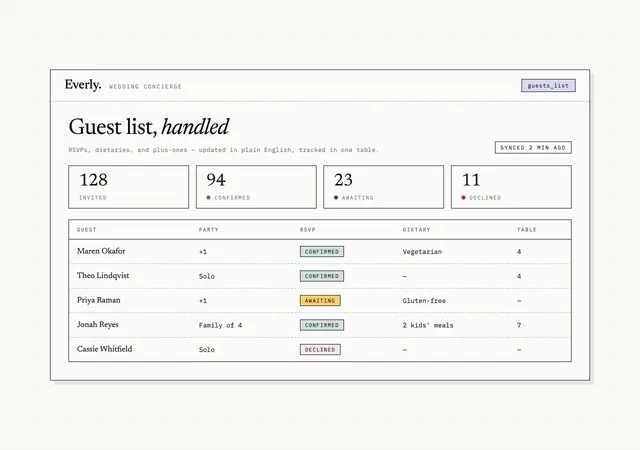Viewport: 640px width, 450px height.
Task: Click the Wedding Concierge label
Action: (x=145, y=87)
